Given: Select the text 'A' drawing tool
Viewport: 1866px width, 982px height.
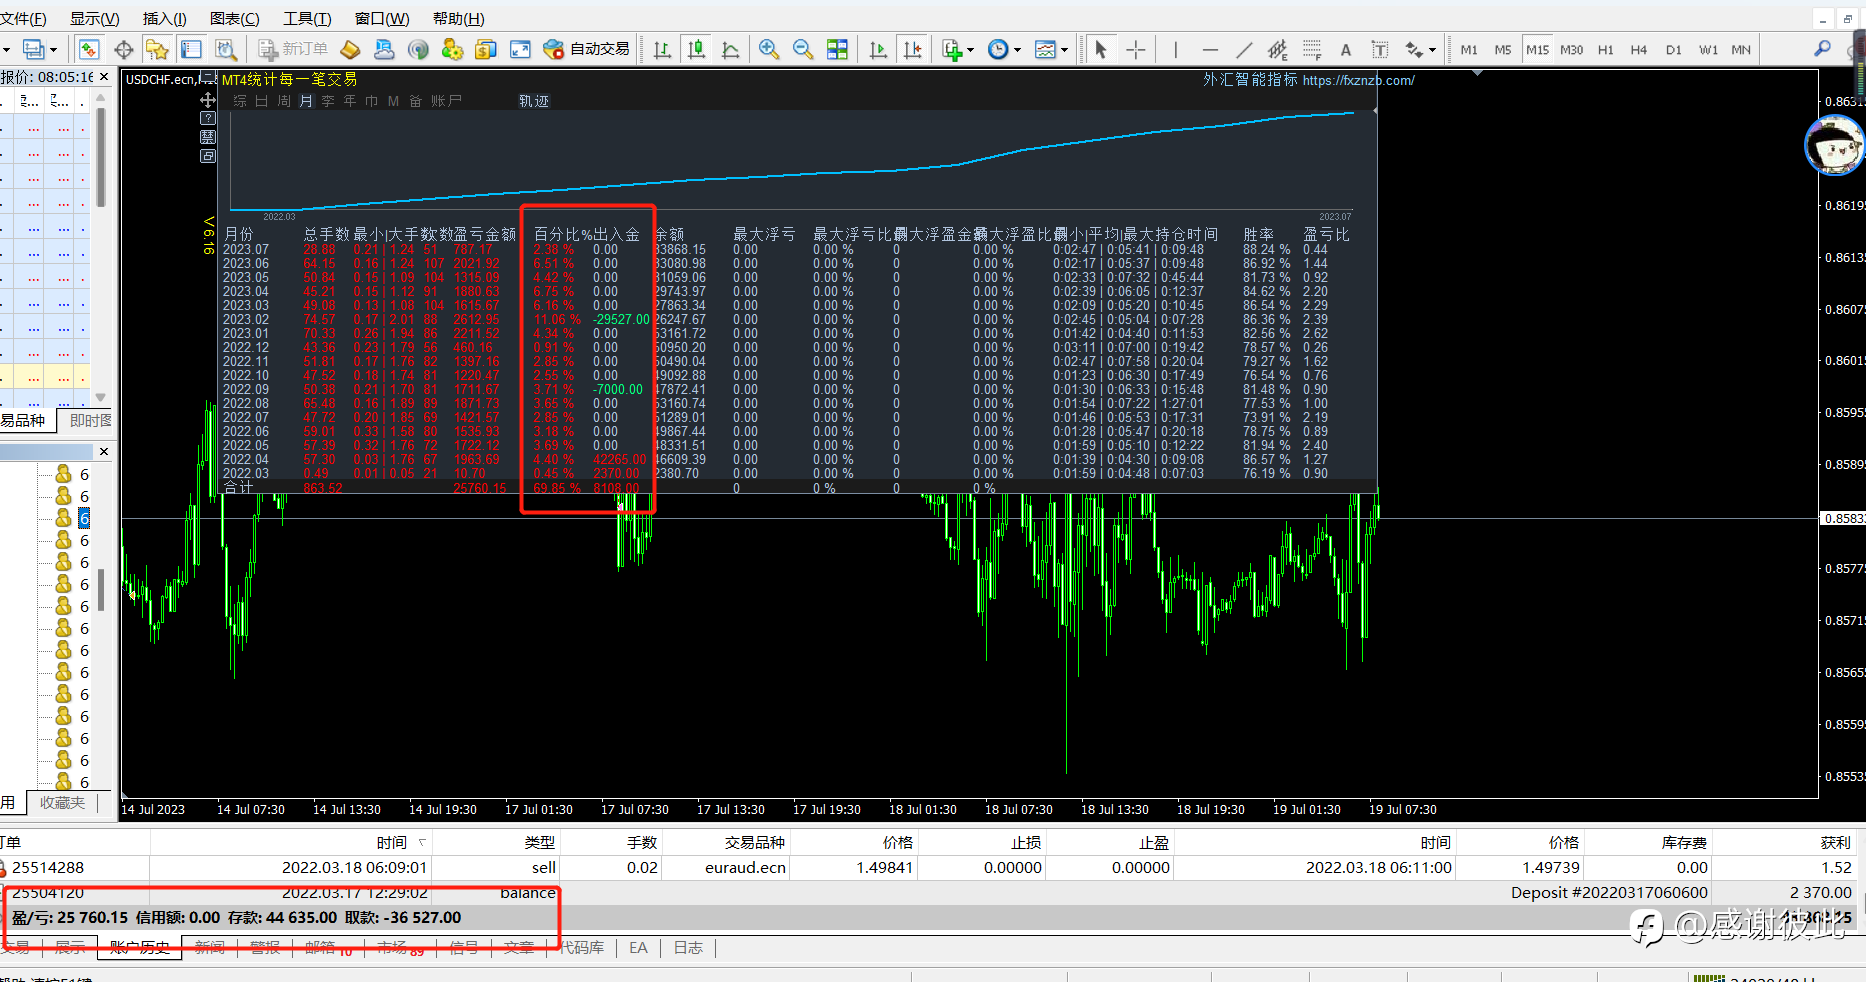Looking at the screenshot, I should click(x=1346, y=49).
